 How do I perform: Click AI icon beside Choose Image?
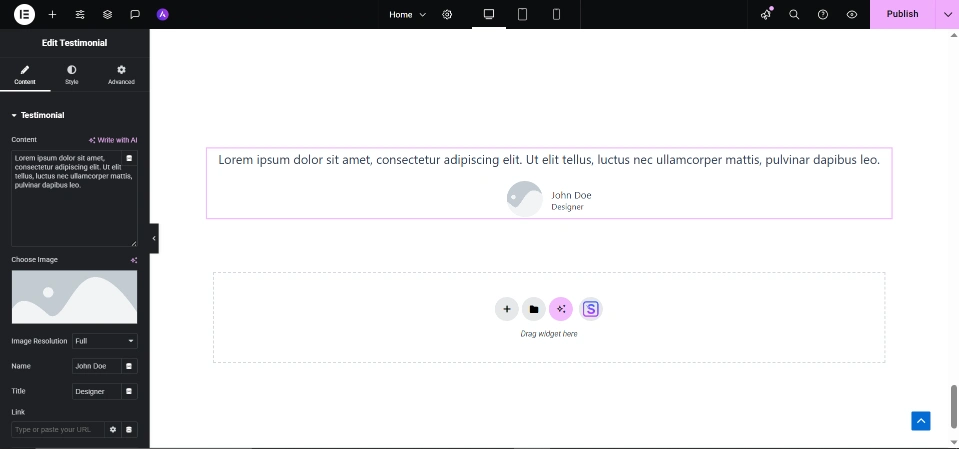133,260
